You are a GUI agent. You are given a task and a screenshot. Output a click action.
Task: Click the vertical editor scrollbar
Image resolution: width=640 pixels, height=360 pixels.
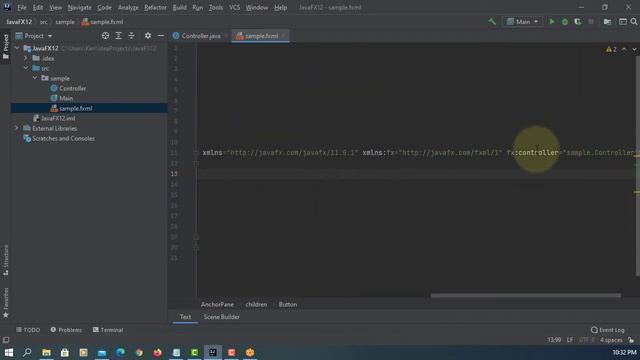(x=638, y=166)
